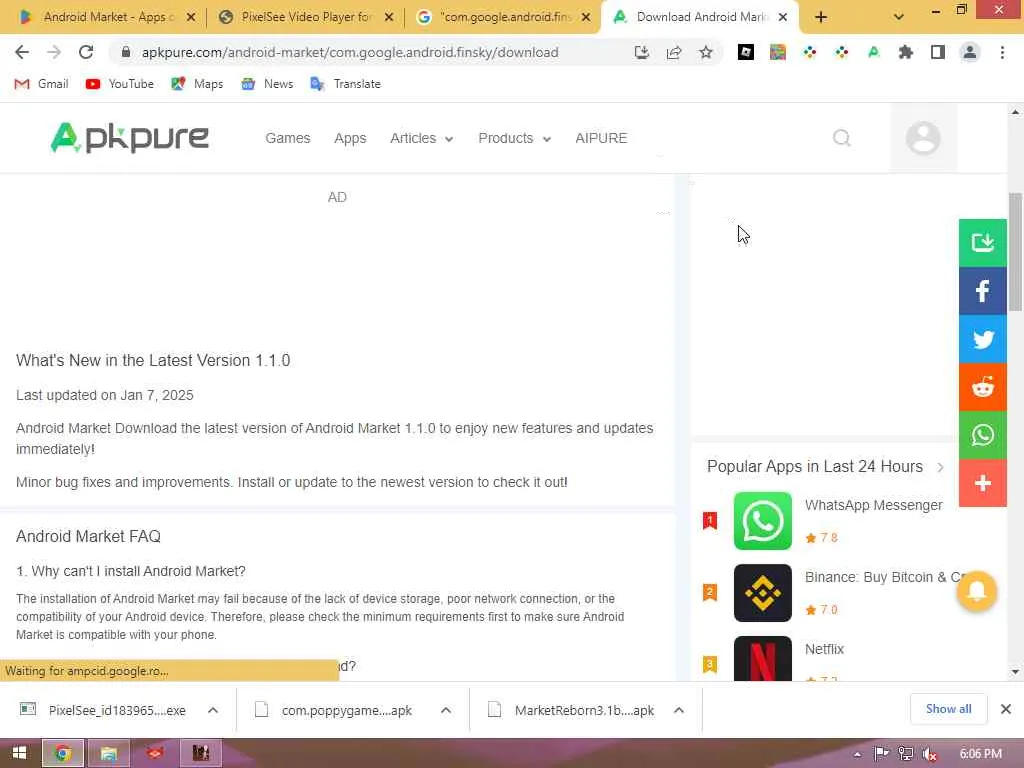
Task: Expand options for PixelSee exe download
Action: pyautogui.click(x=213, y=710)
